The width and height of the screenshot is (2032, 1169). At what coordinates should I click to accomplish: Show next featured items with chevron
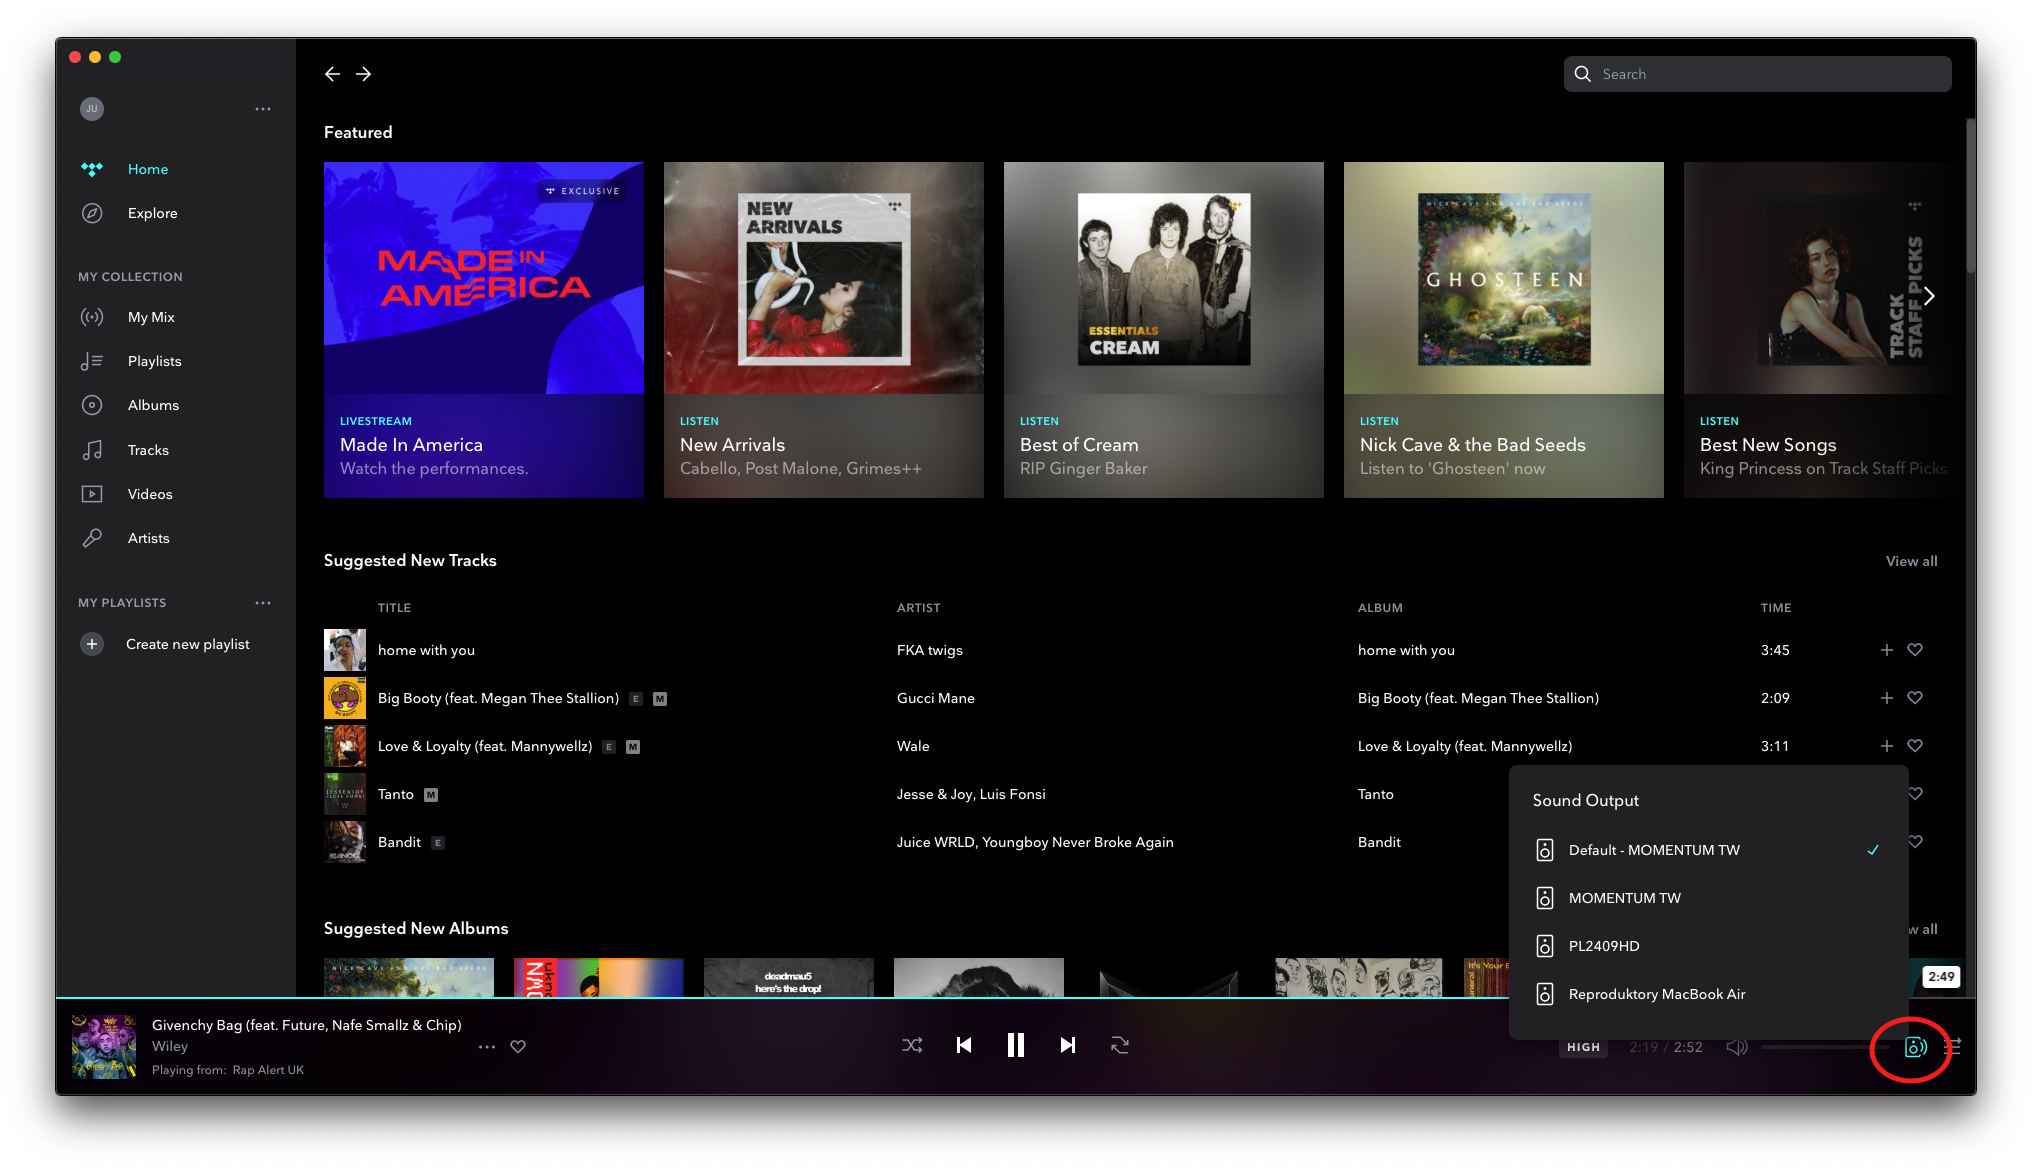point(1929,296)
